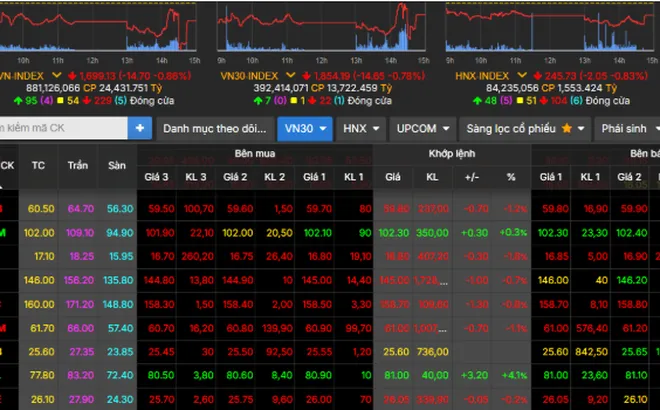Click the Sàn column header
The width and height of the screenshot is (660, 410).
pyautogui.click(x=117, y=165)
